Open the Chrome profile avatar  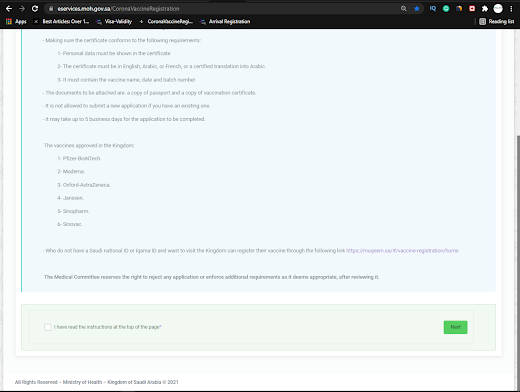click(x=498, y=9)
